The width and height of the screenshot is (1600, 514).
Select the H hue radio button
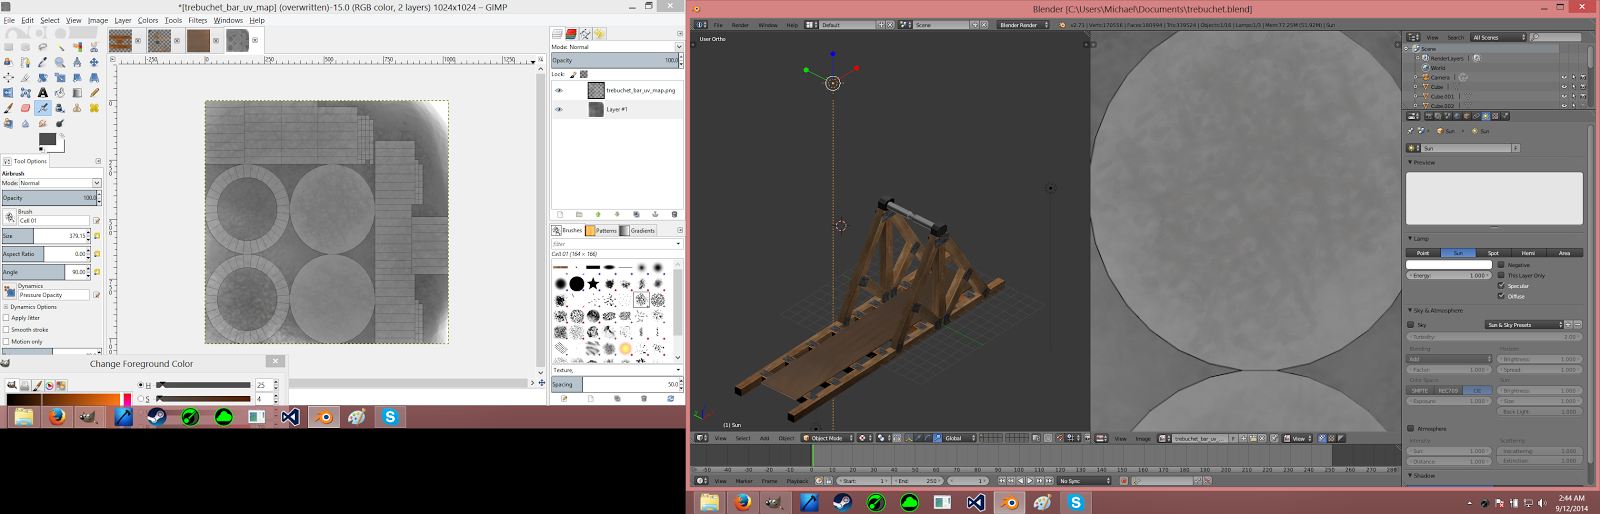coord(140,385)
